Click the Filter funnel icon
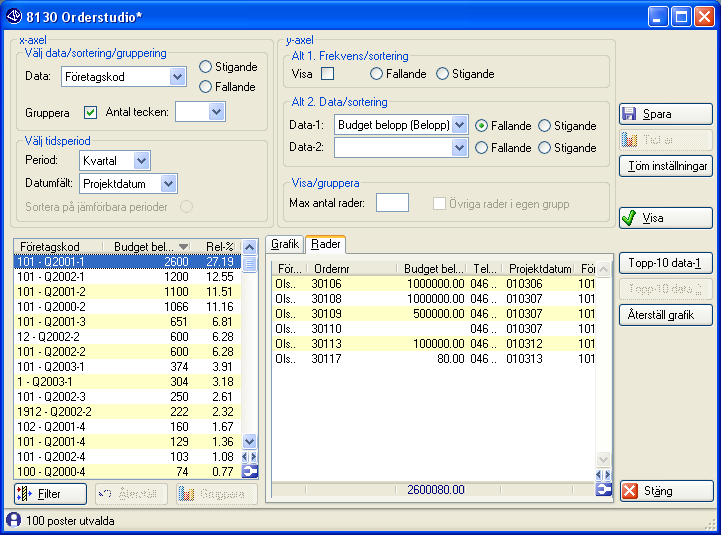The image size is (721, 535). (x=24, y=494)
